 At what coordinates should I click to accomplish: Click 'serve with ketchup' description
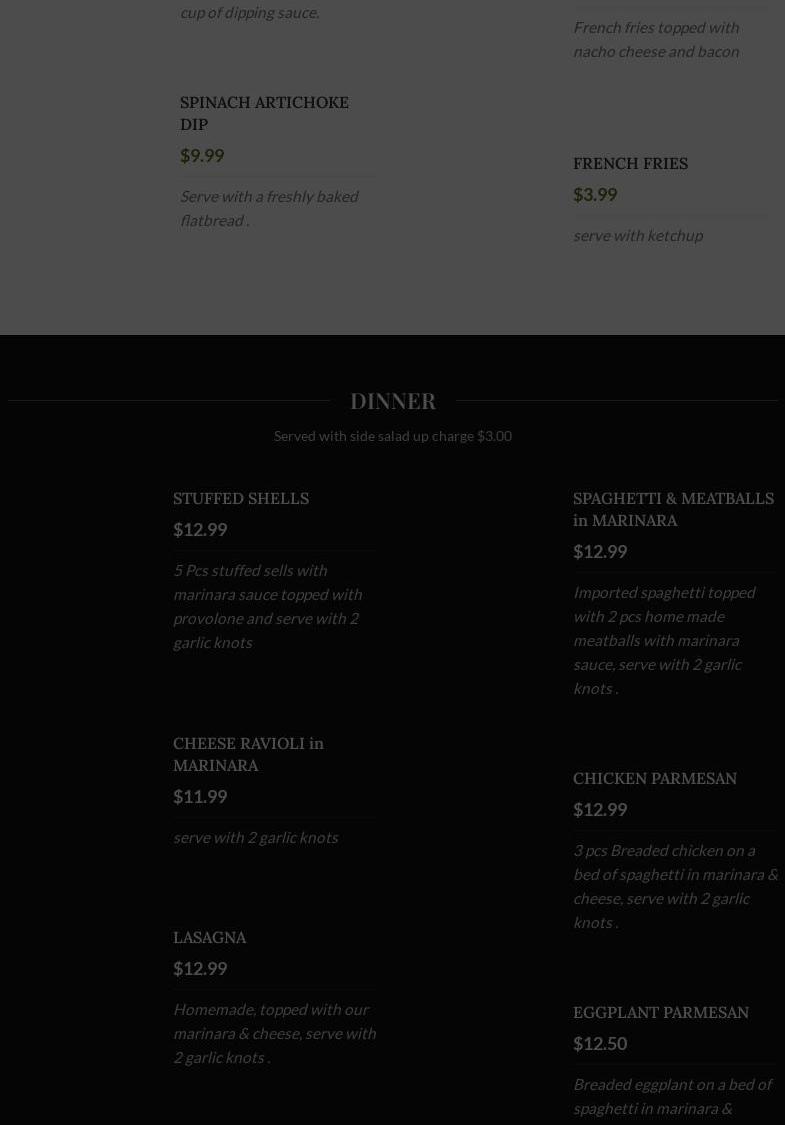tap(637, 235)
